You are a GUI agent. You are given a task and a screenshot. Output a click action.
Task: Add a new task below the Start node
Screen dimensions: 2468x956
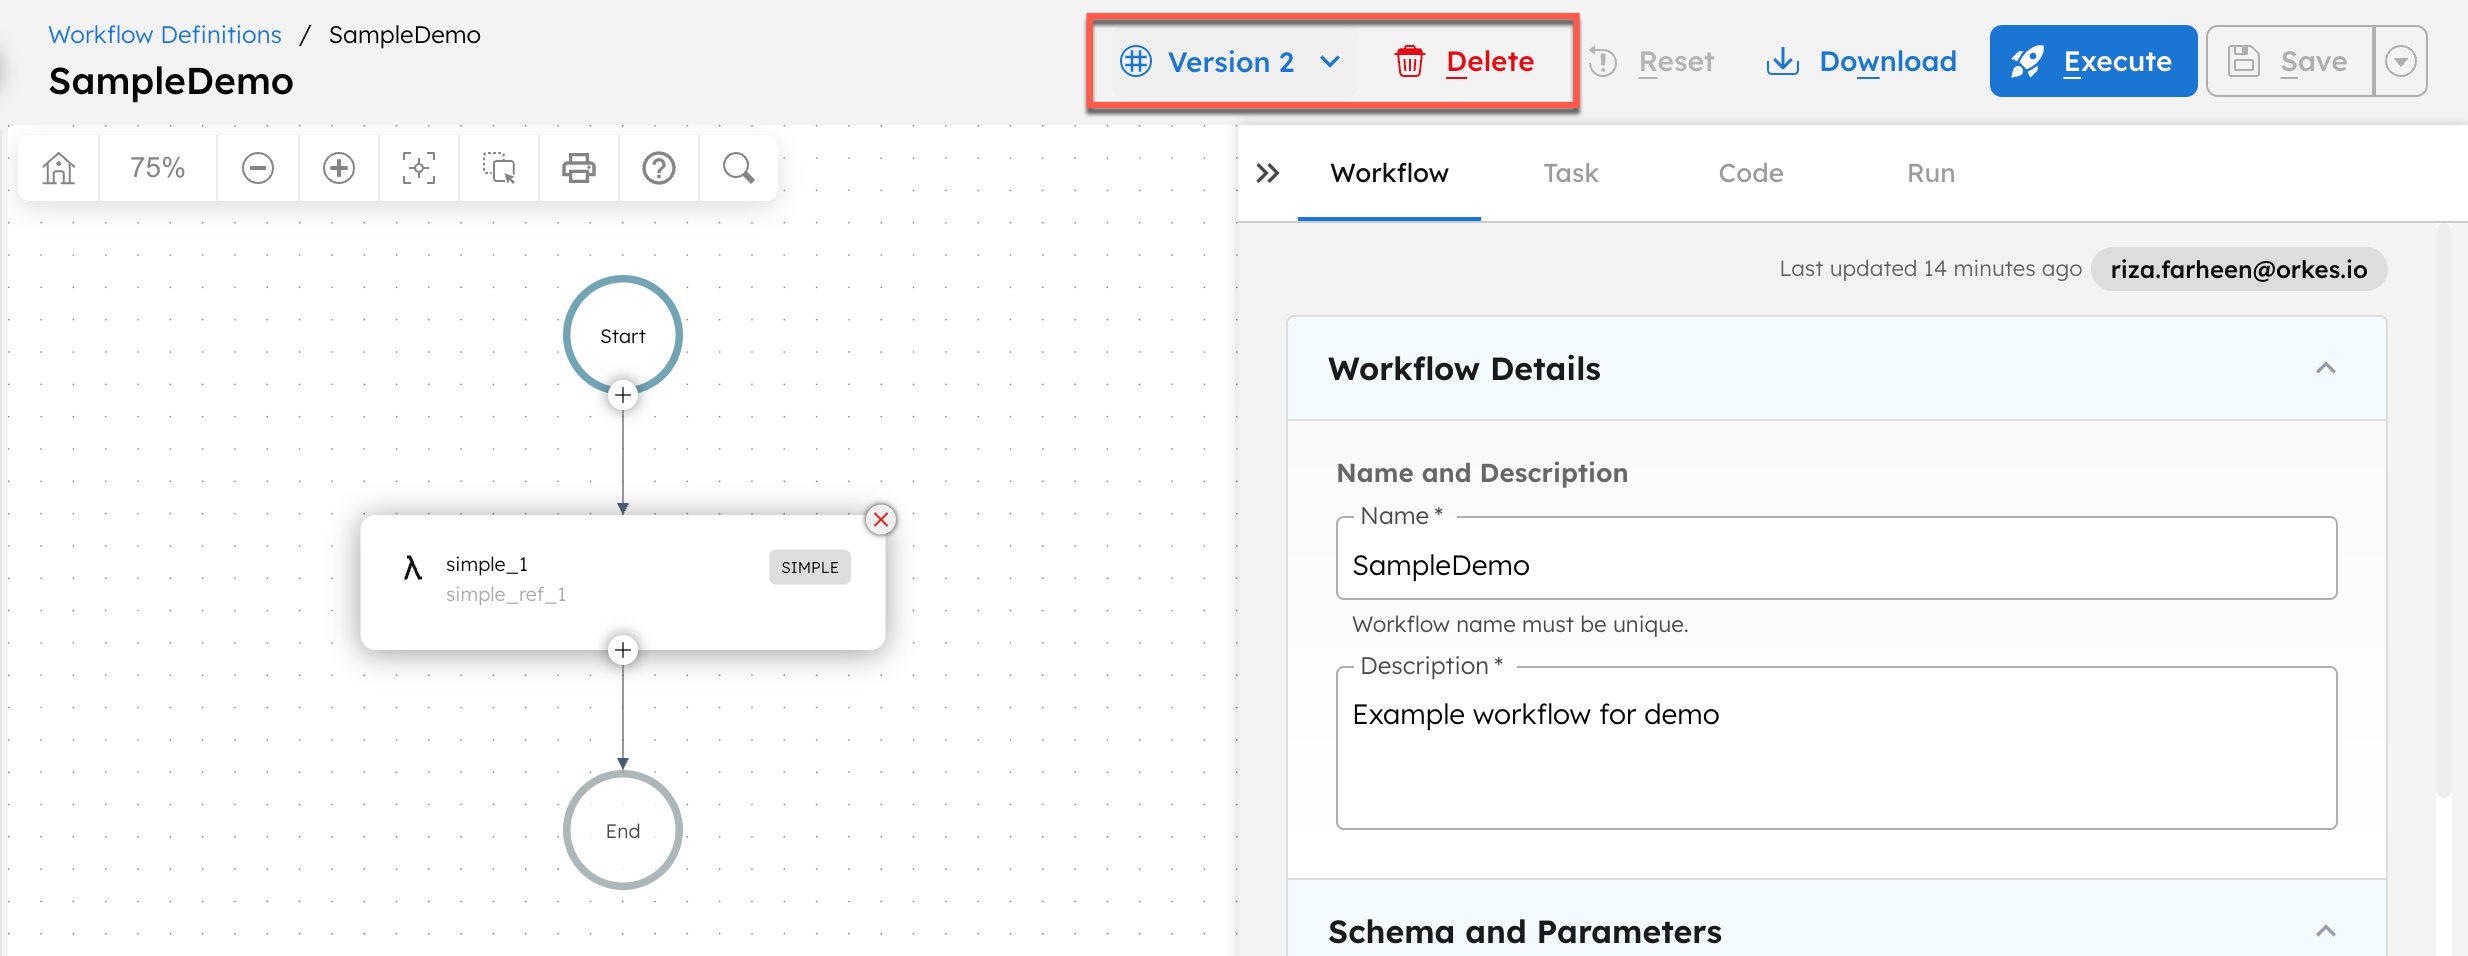click(622, 394)
